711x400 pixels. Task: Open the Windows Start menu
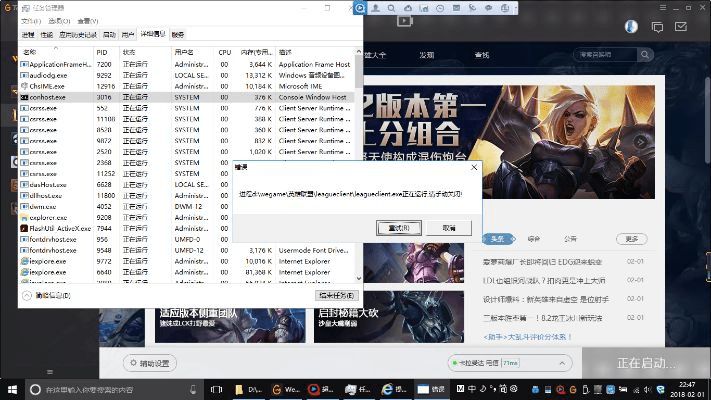tap(12, 390)
